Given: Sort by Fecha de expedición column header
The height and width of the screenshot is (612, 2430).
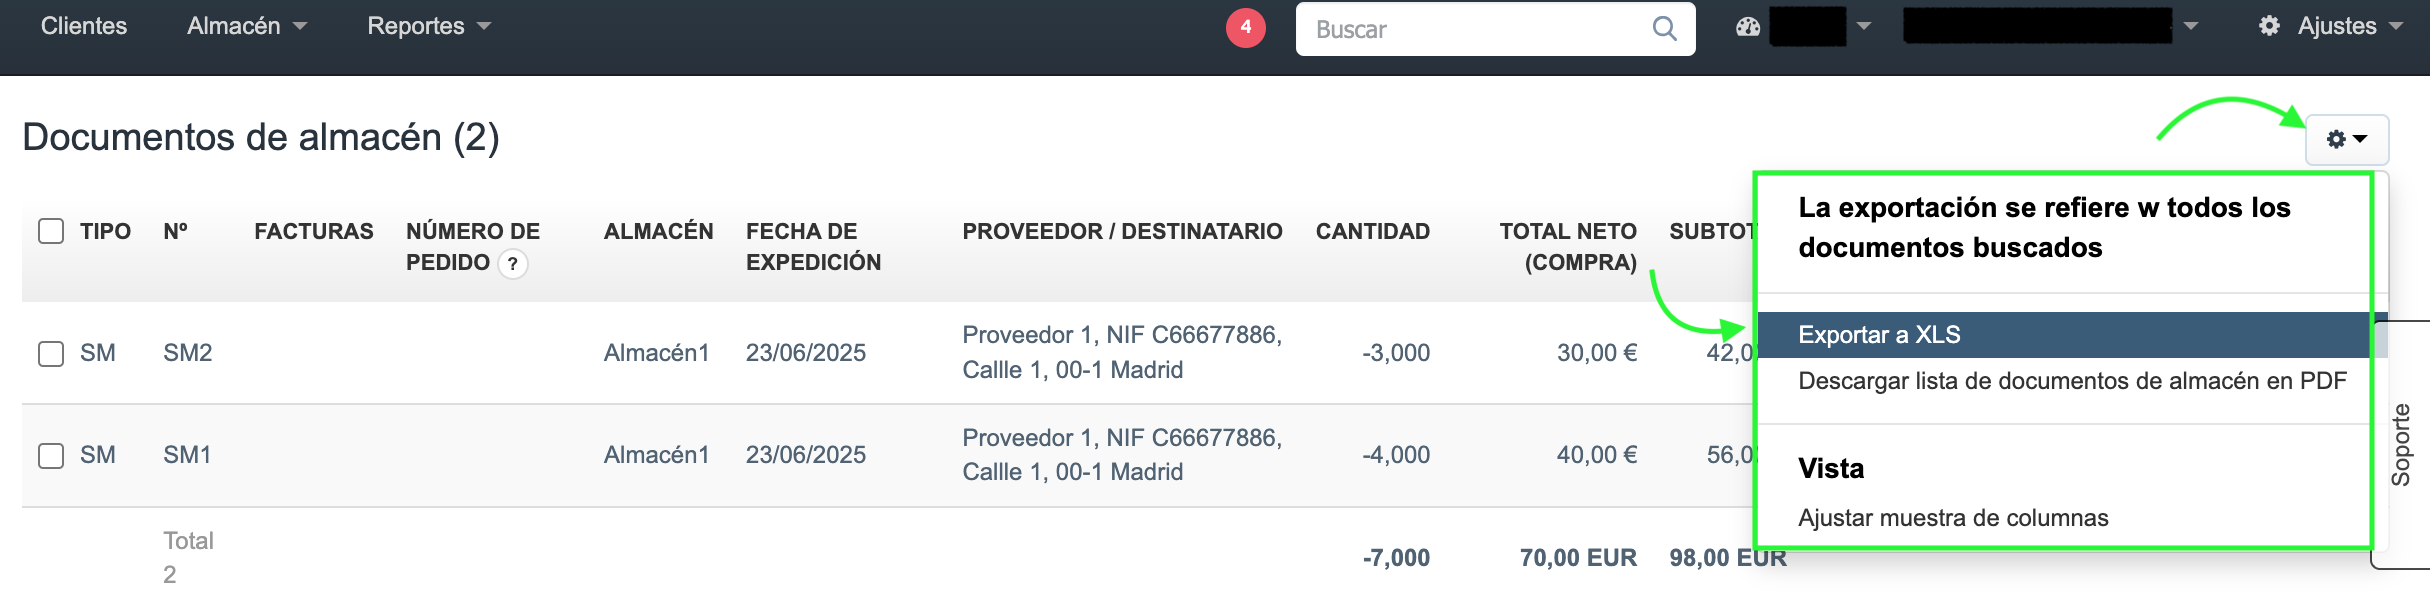Looking at the screenshot, I should pos(813,246).
